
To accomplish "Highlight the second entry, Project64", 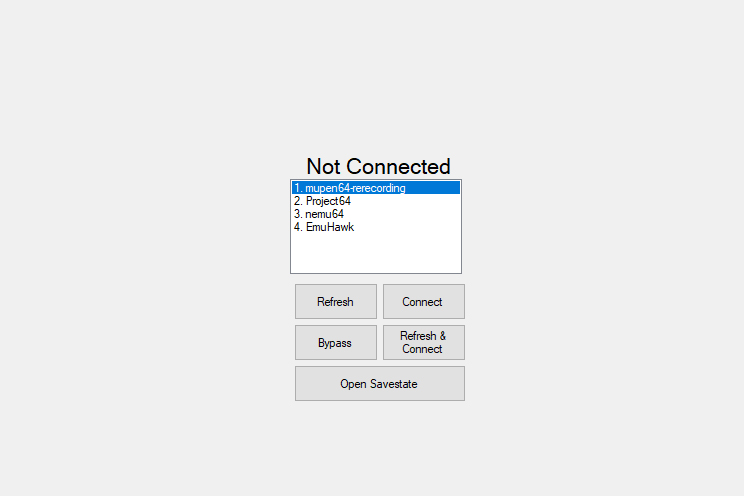I will [x=376, y=201].
